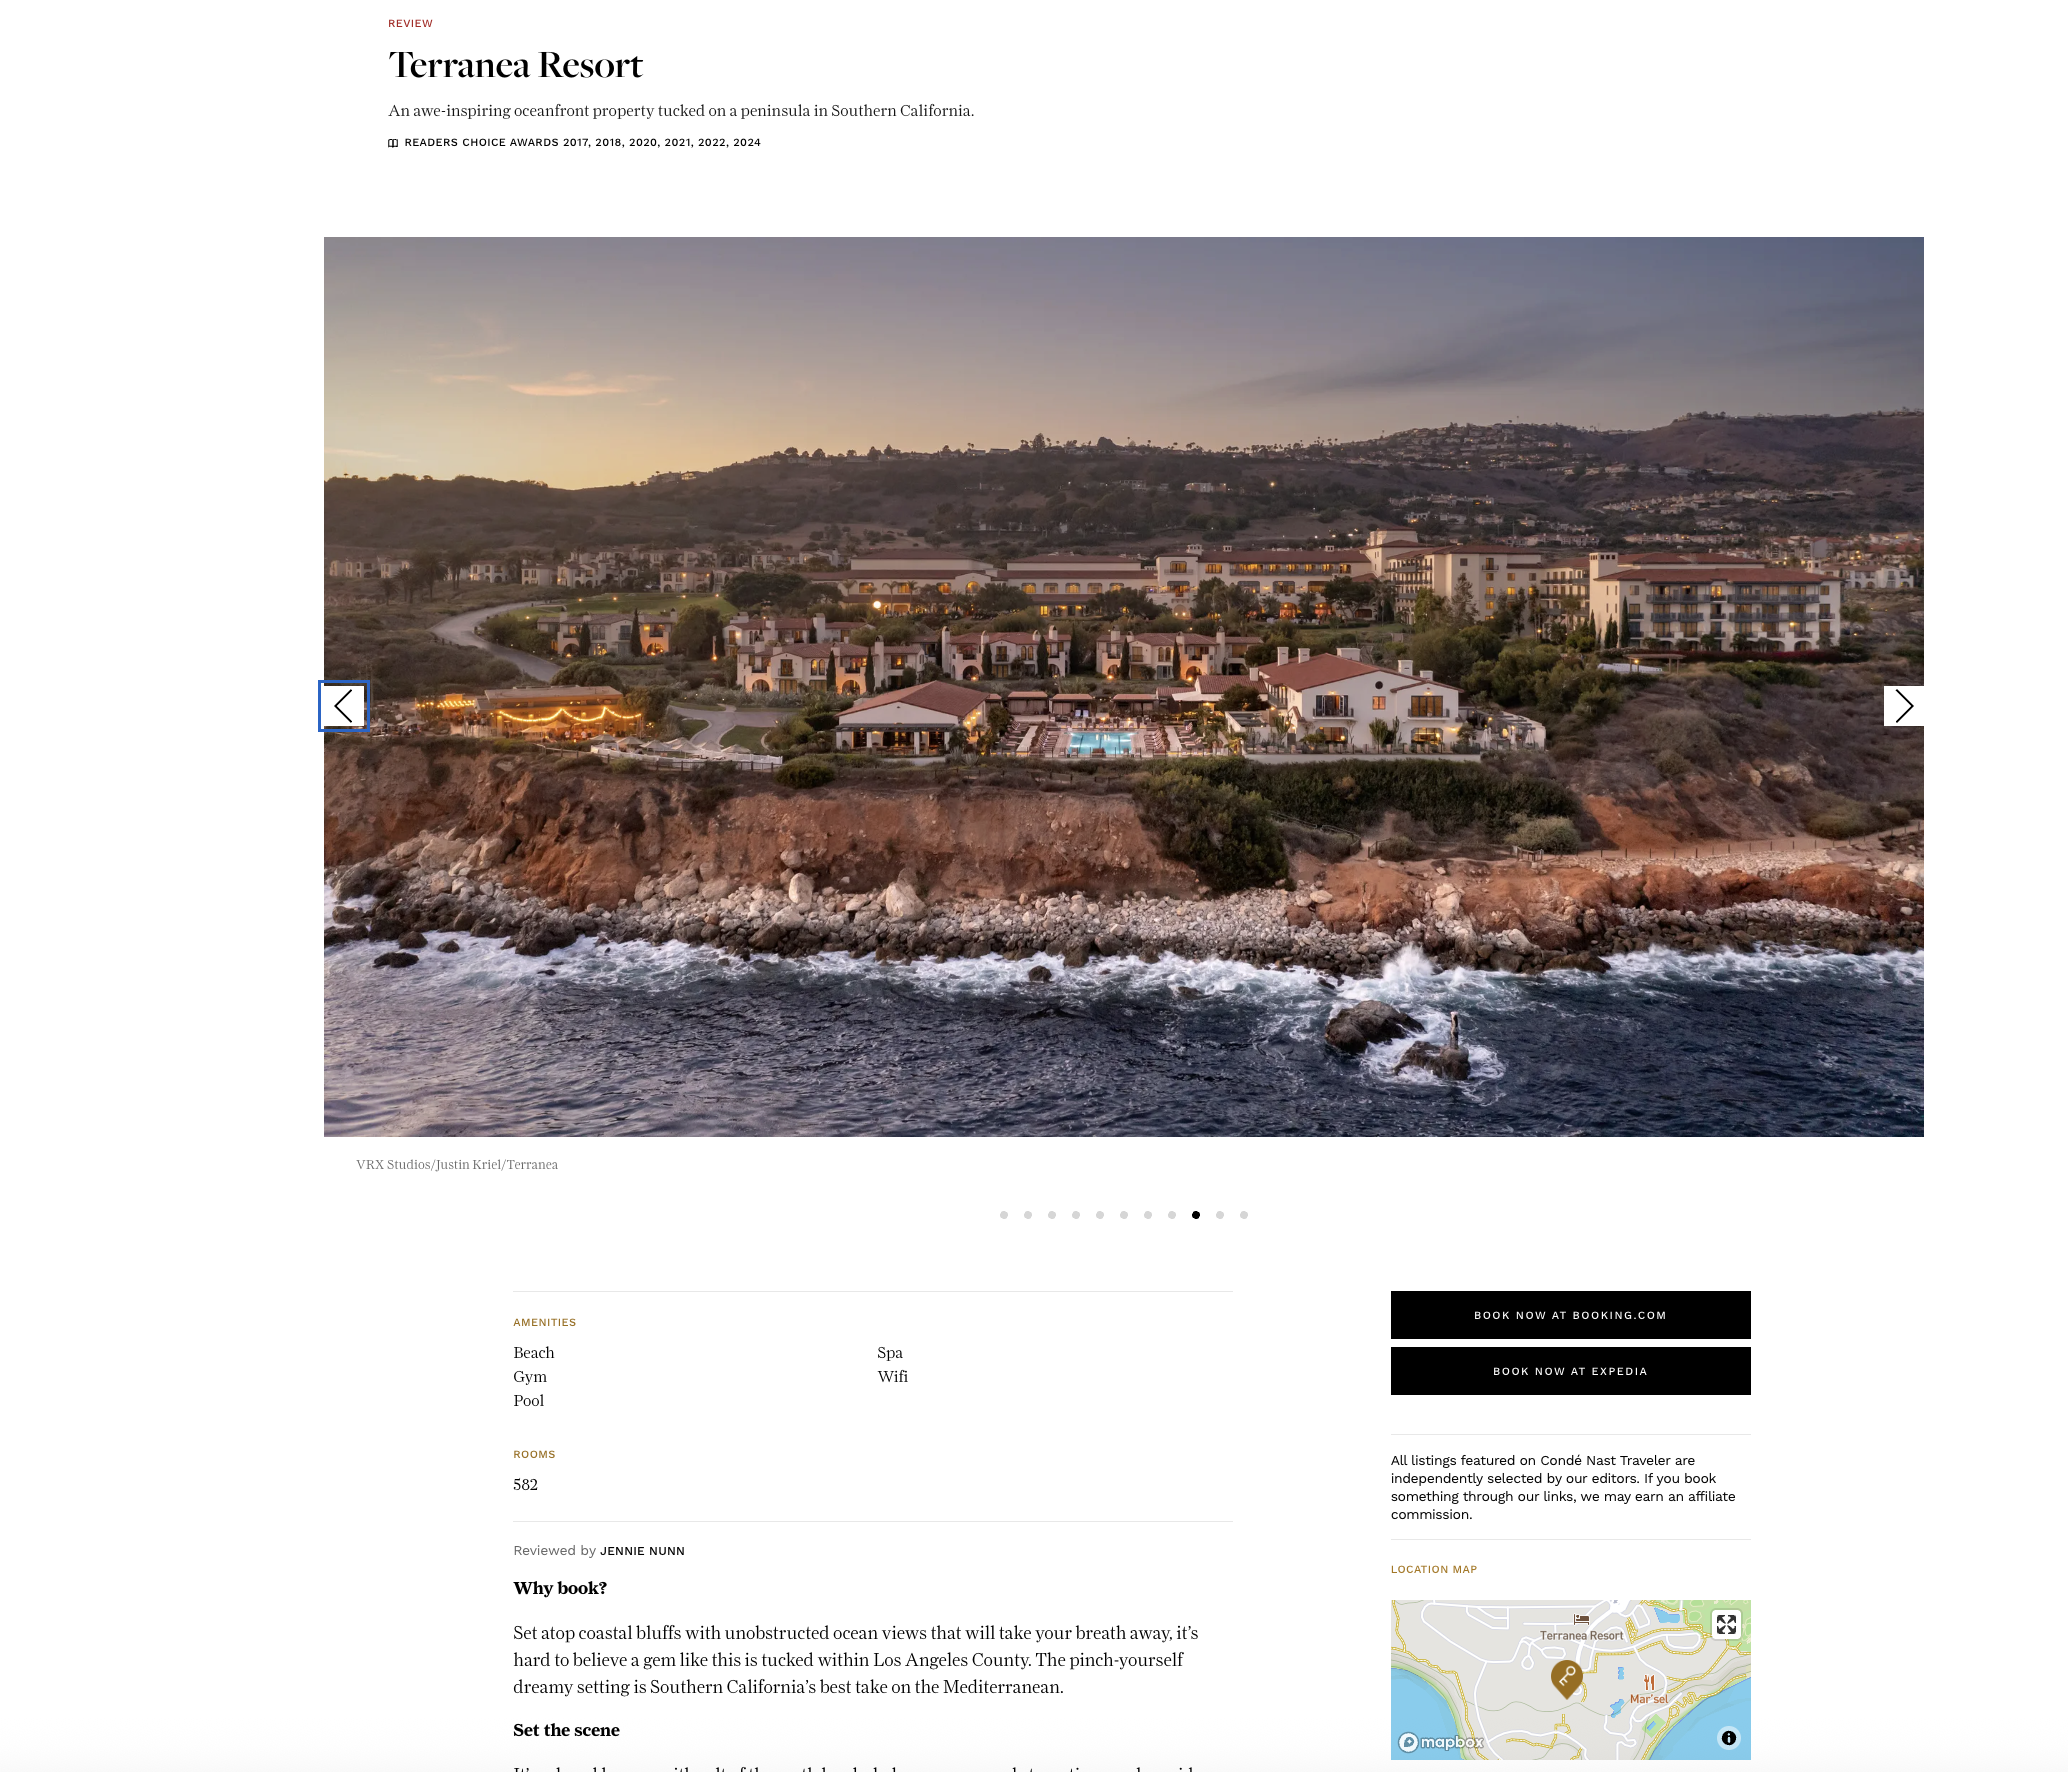
Task: Click the Mapbox logo on map
Action: coord(1441,1742)
